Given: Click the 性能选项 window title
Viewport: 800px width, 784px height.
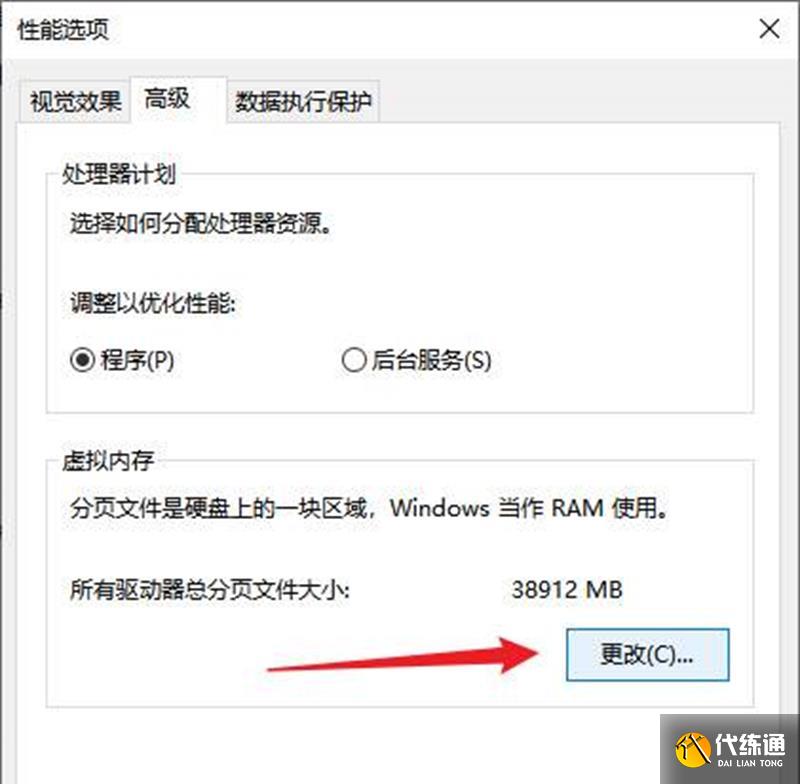Looking at the screenshot, I should (x=63, y=30).
